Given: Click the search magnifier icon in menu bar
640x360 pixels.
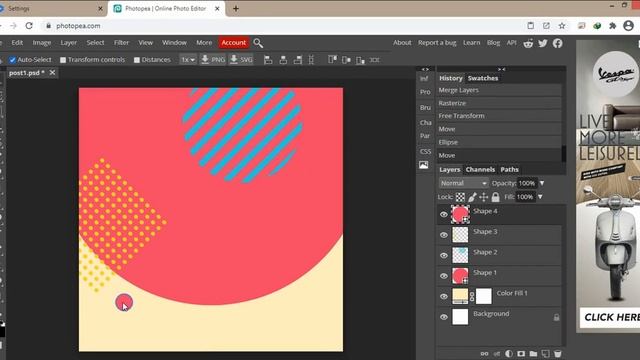Looking at the screenshot, I should click(258, 43).
